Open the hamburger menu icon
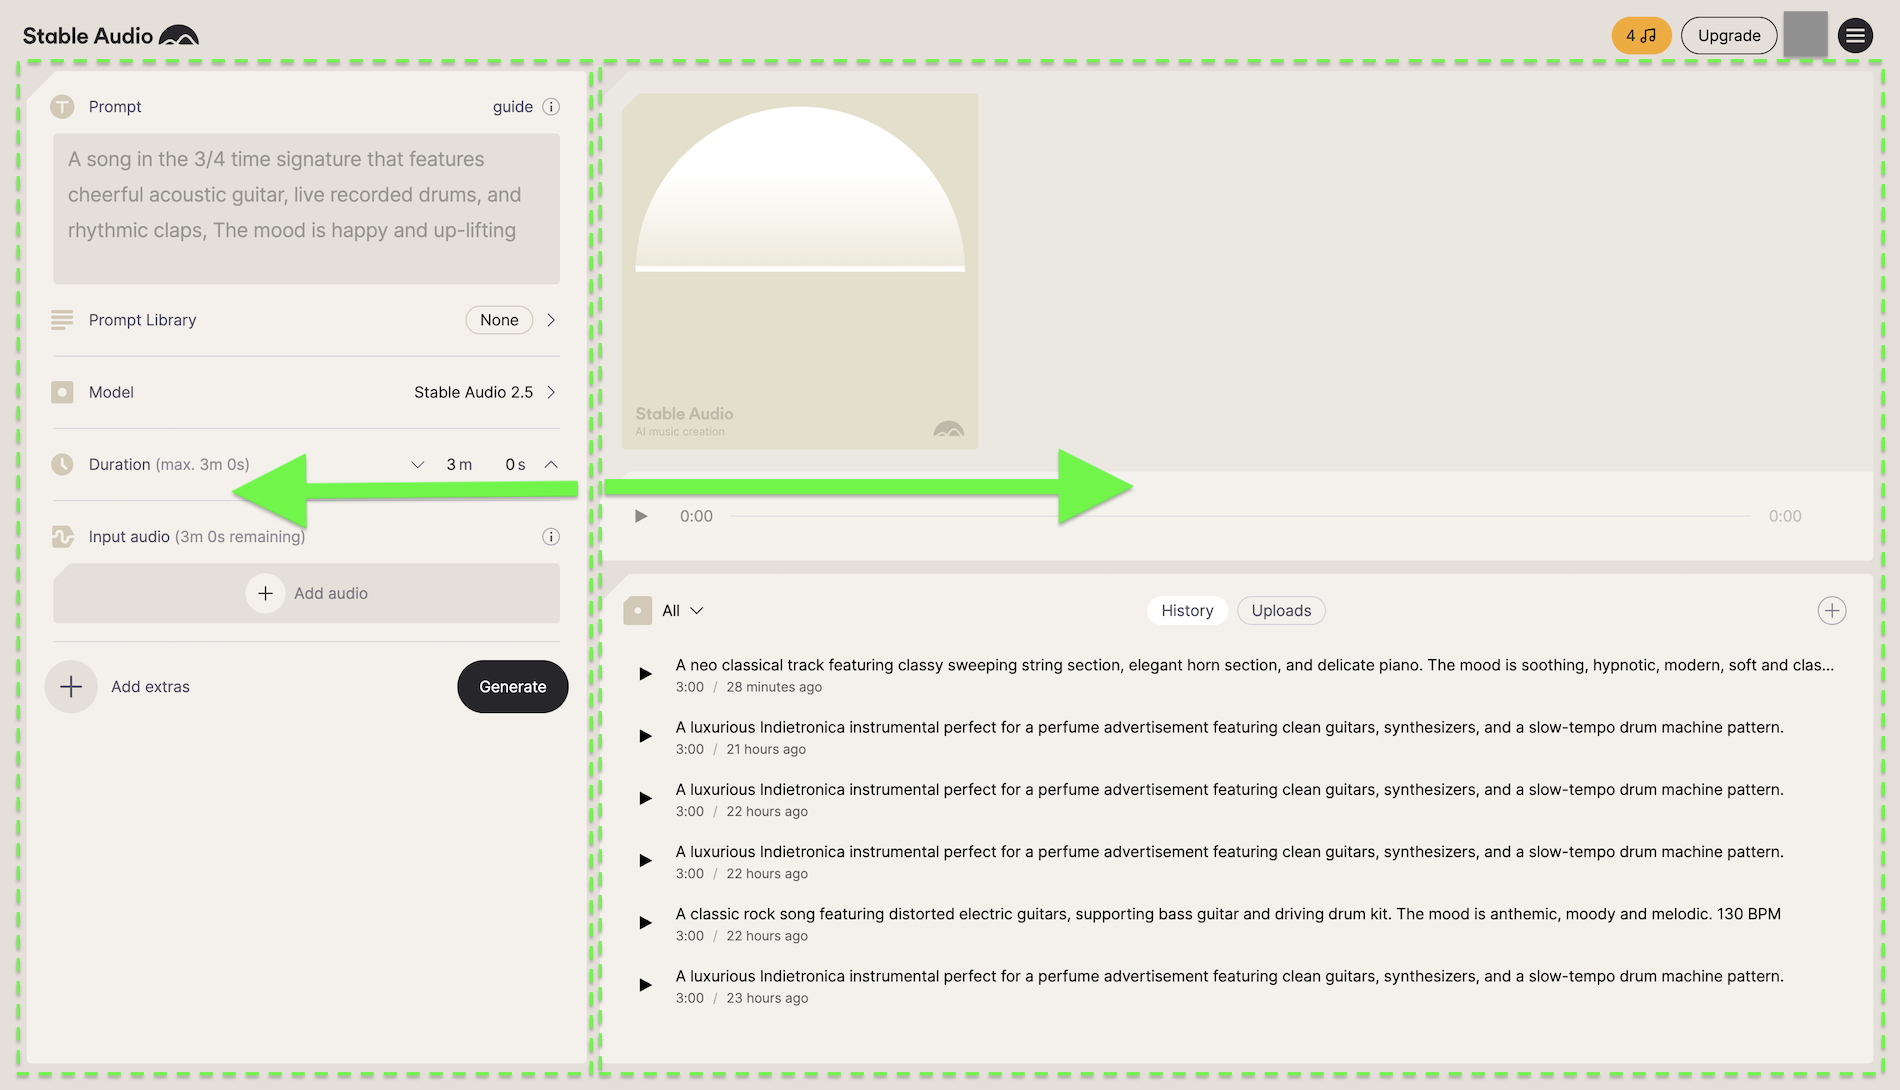 [1855, 36]
